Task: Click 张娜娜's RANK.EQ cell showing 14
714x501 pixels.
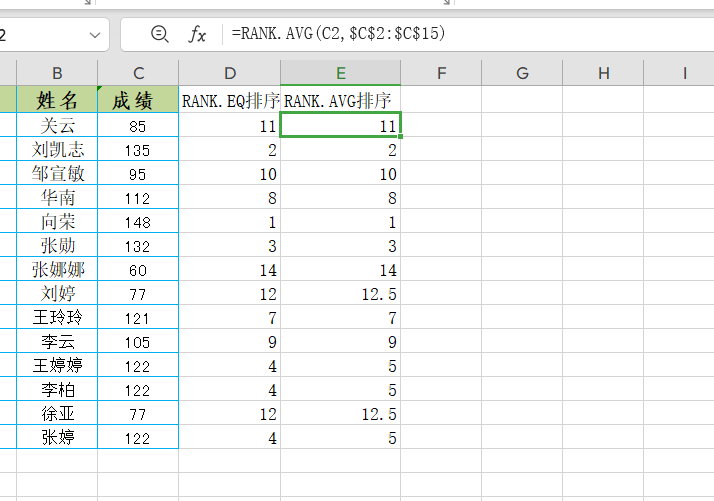Action: [x=230, y=269]
